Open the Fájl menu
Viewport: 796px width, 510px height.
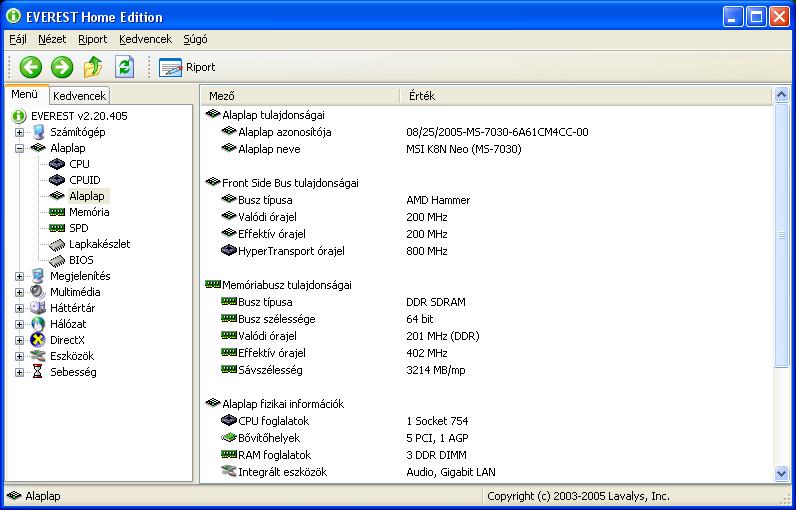pos(18,39)
